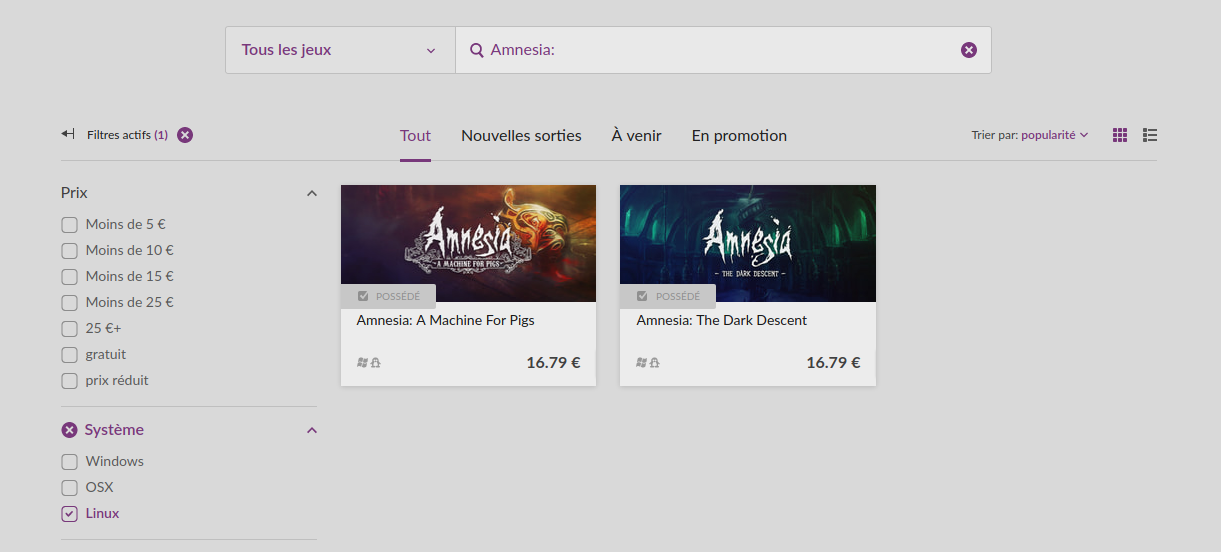Collapse the Système filter section

point(311,430)
